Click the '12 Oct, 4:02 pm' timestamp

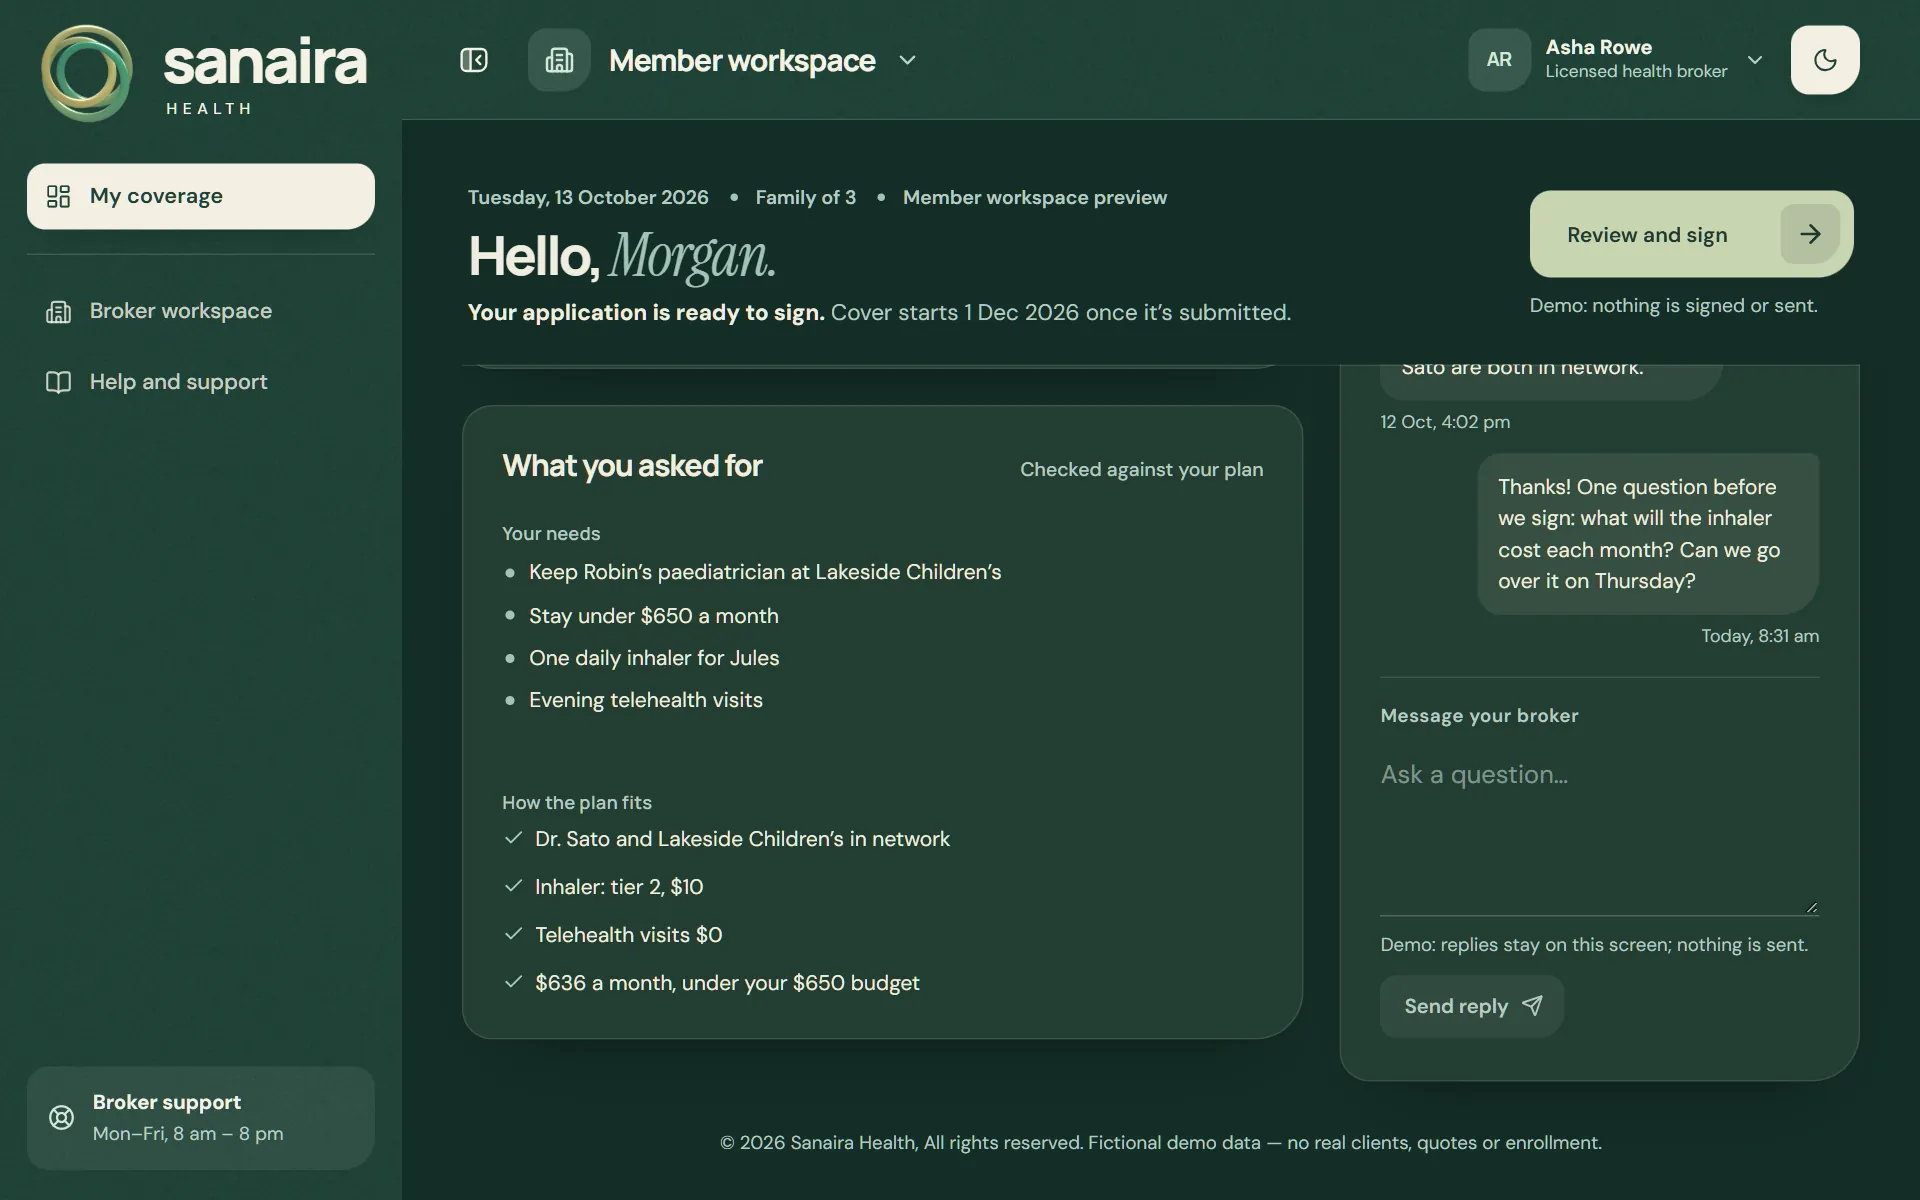1445,422
